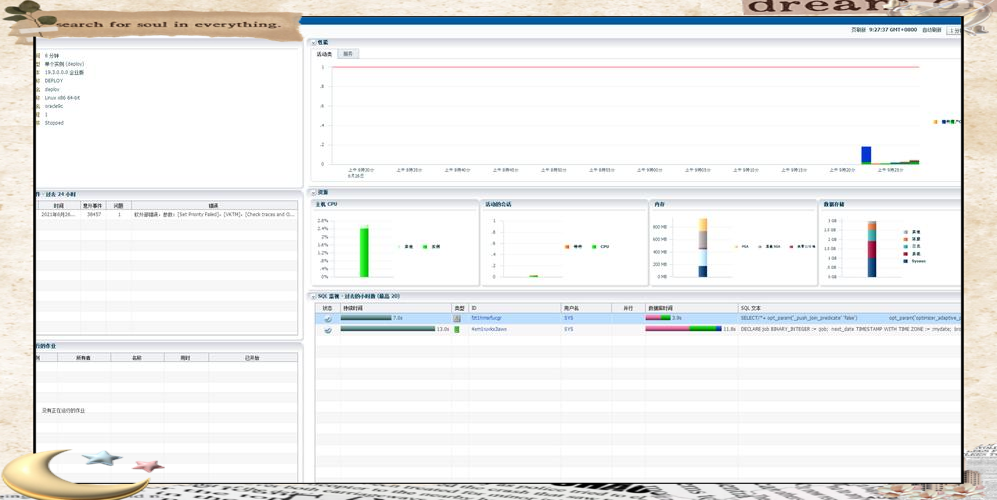Switch to the 服务 tab
The width and height of the screenshot is (997, 500).
(x=348, y=54)
